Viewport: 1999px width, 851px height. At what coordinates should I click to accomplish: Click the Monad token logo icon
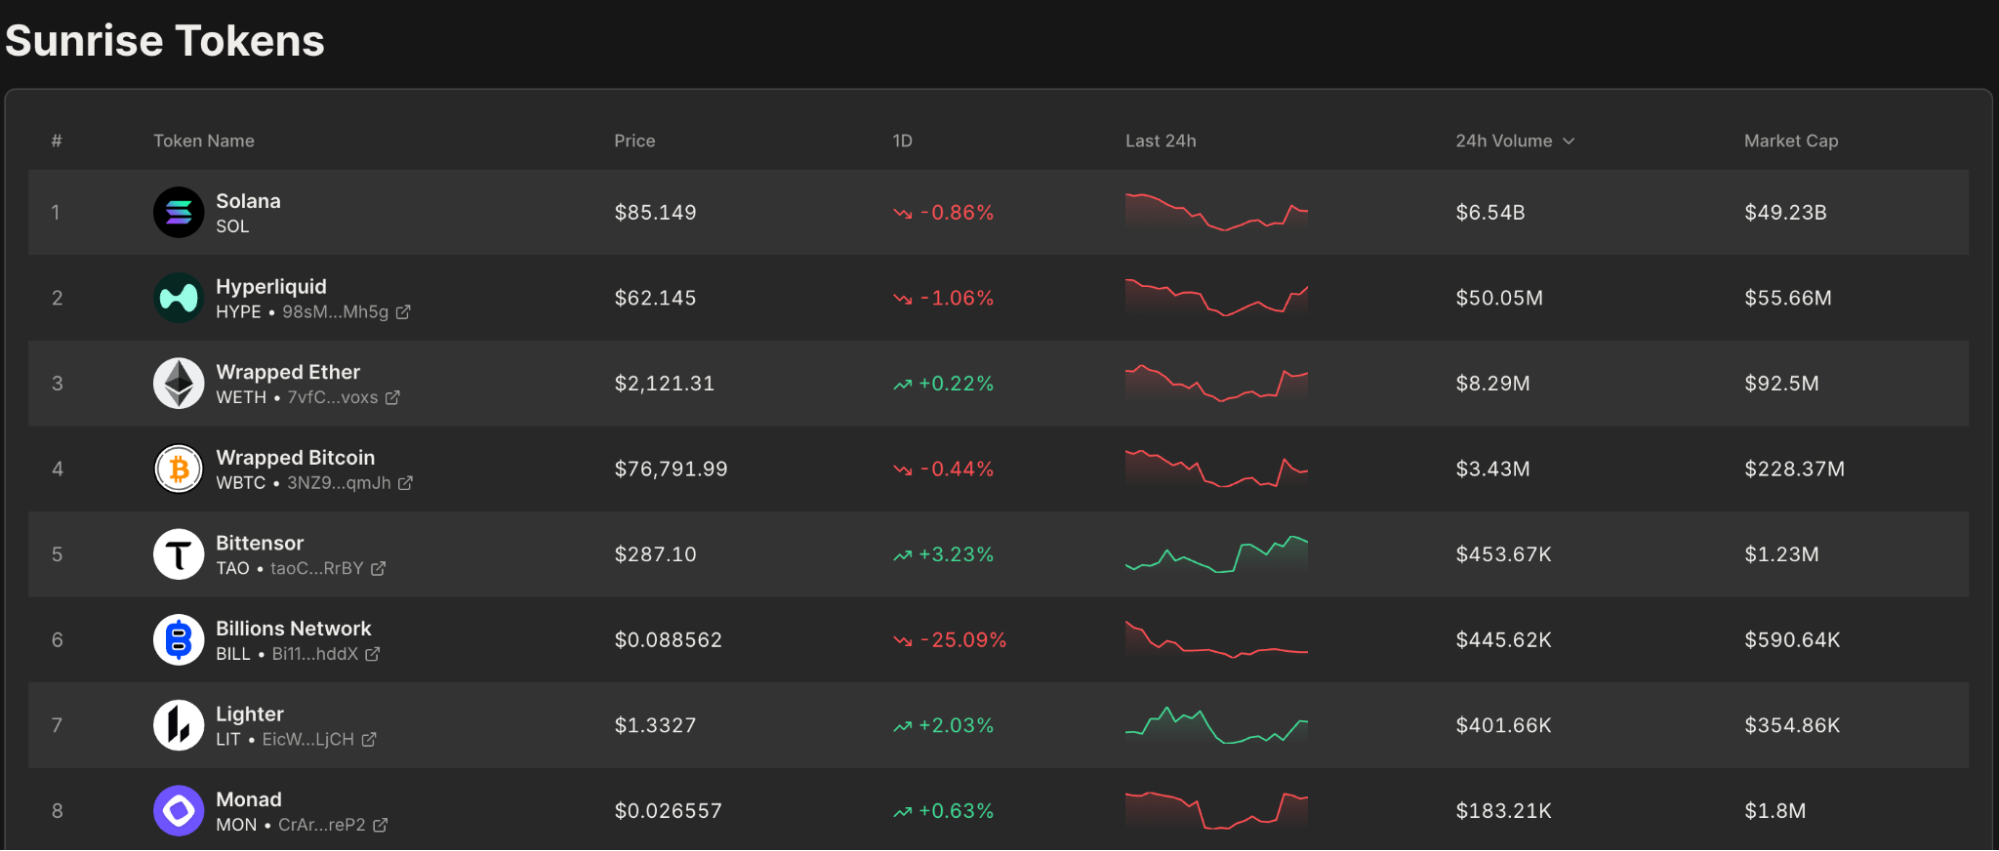pyautogui.click(x=179, y=811)
